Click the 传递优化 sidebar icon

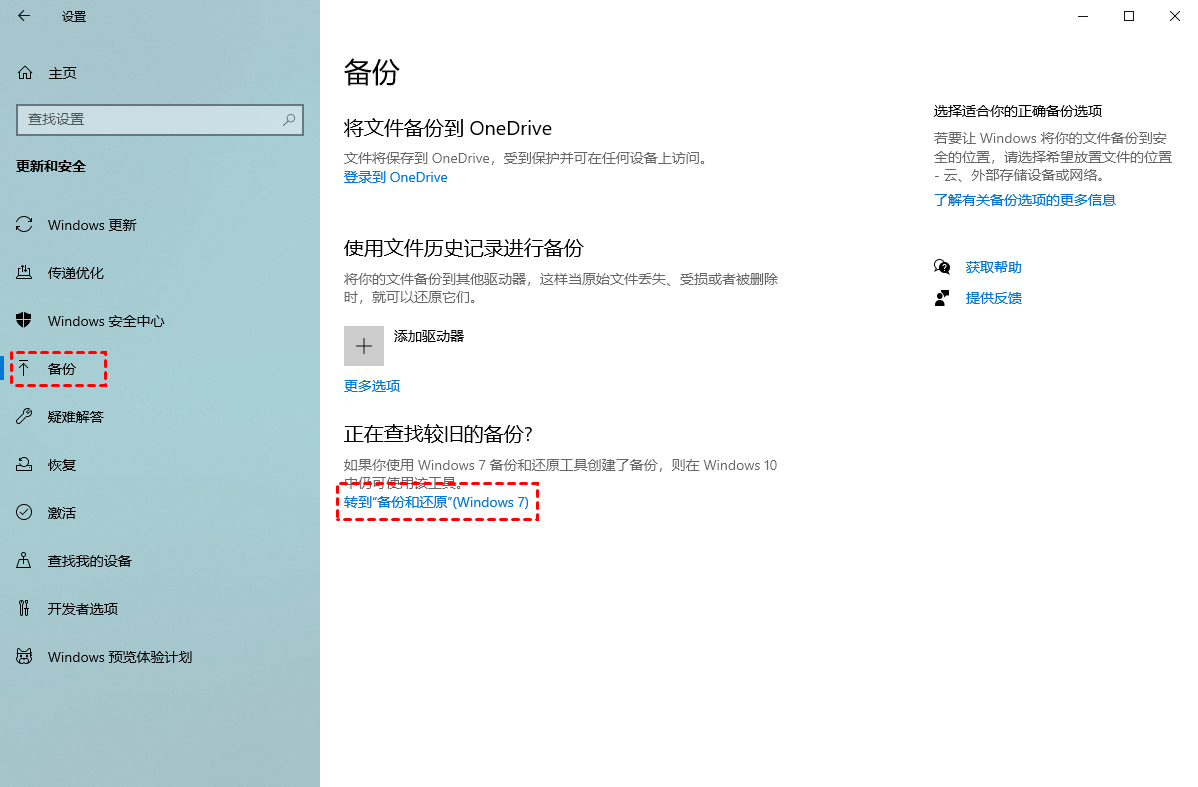(x=25, y=273)
